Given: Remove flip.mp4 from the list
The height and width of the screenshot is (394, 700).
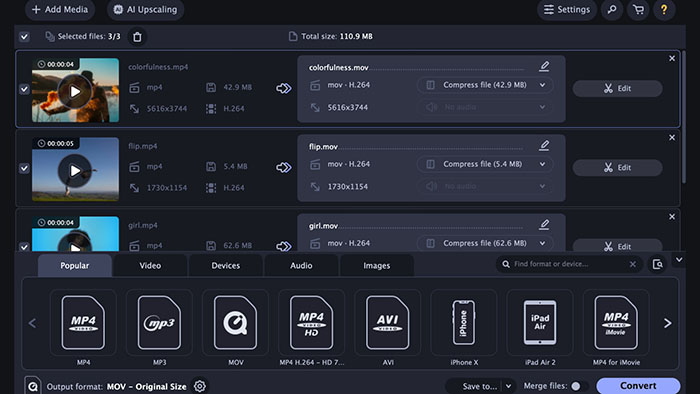Looking at the screenshot, I should click(x=672, y=138).
